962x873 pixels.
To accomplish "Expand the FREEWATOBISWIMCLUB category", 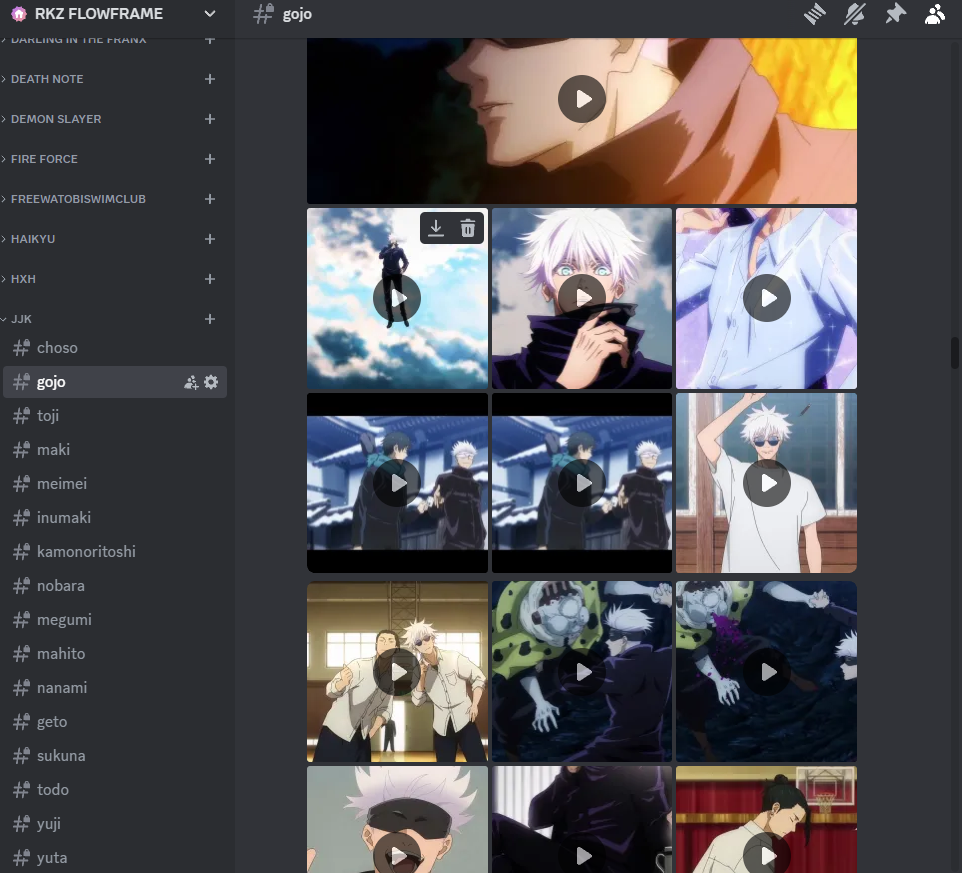I will [x=78, y=199].
